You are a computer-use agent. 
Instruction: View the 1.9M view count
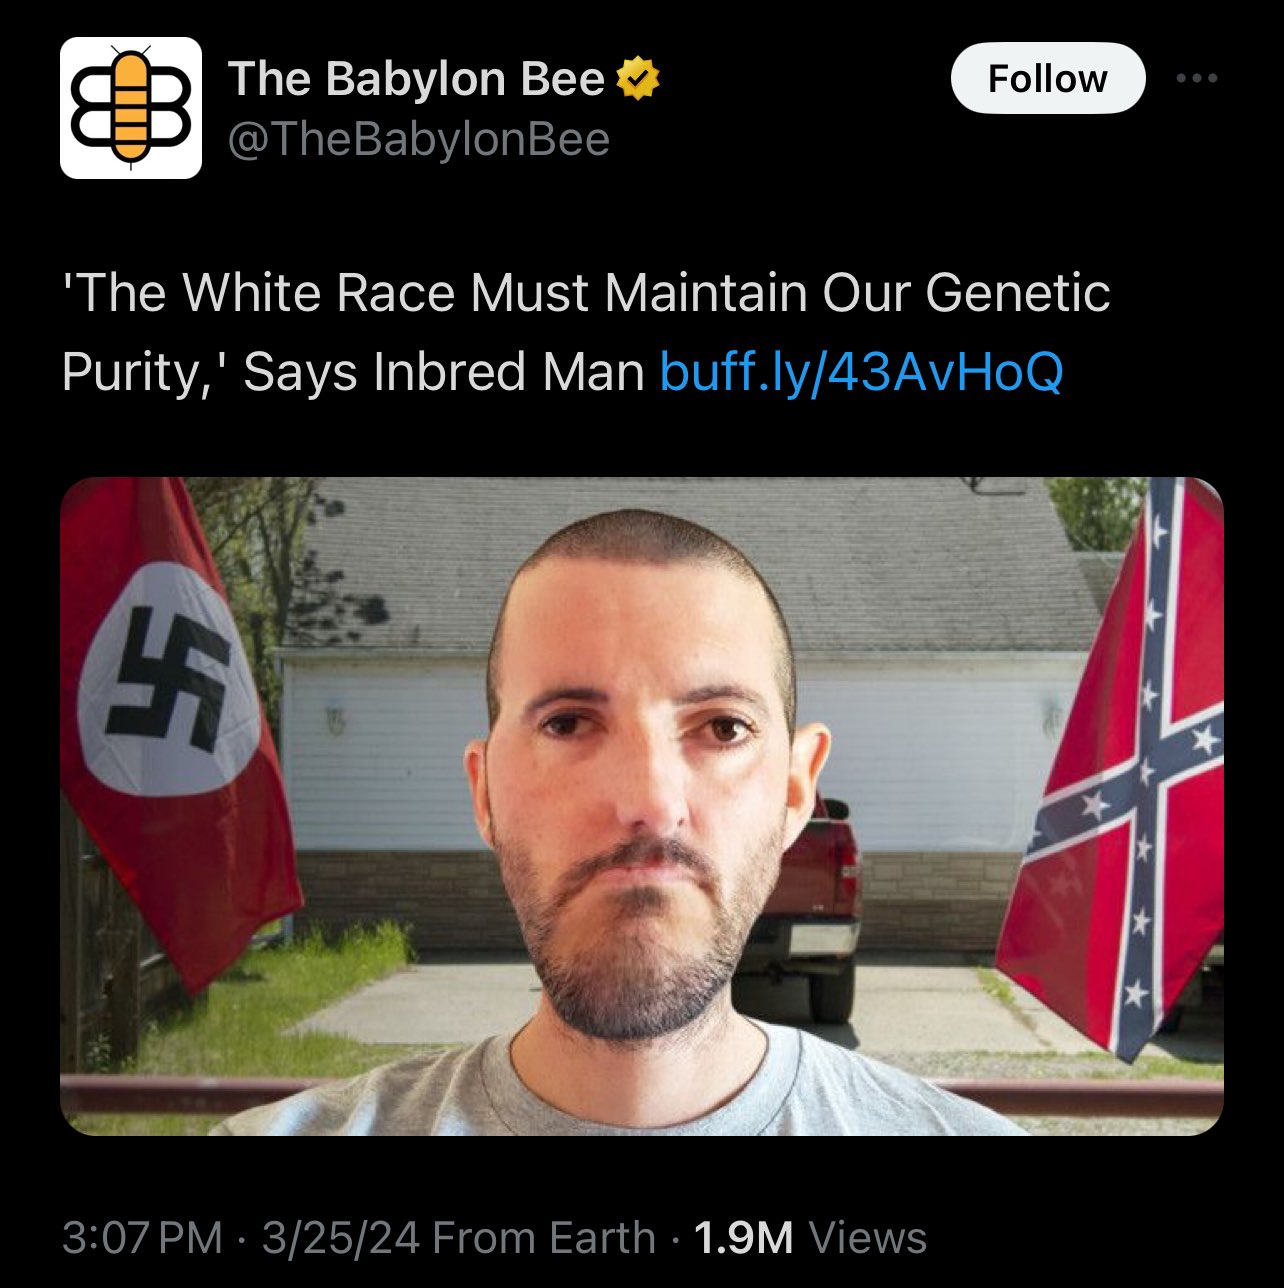tap(743, 1238)
